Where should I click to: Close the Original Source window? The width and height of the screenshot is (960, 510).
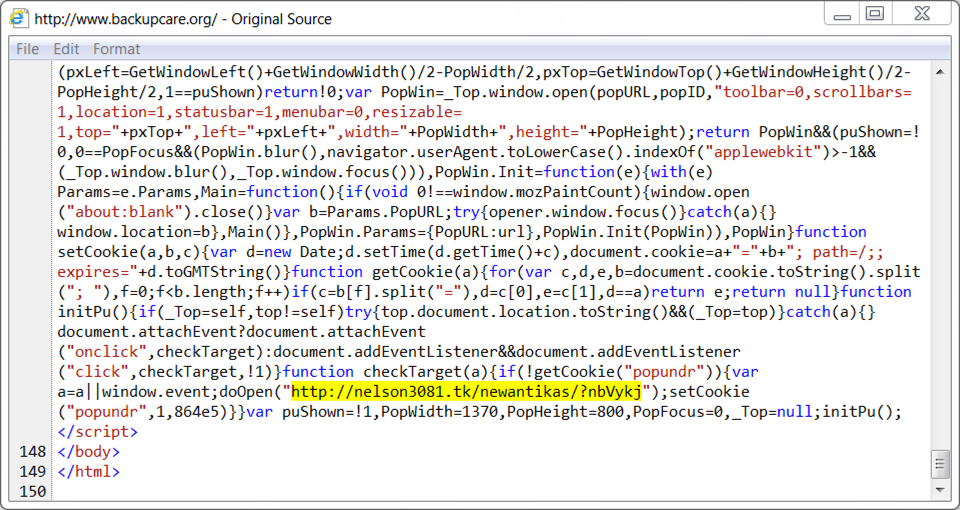click(x=922, y=13)
